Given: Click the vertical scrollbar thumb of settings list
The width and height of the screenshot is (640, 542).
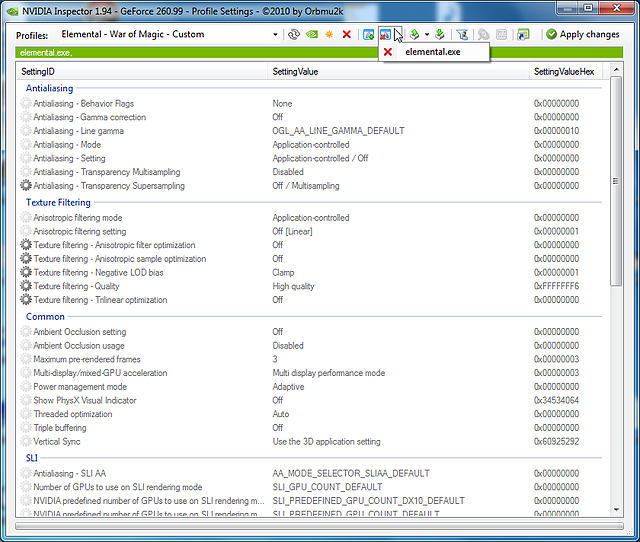Looking at the screenshot, I should coord(616,181).
